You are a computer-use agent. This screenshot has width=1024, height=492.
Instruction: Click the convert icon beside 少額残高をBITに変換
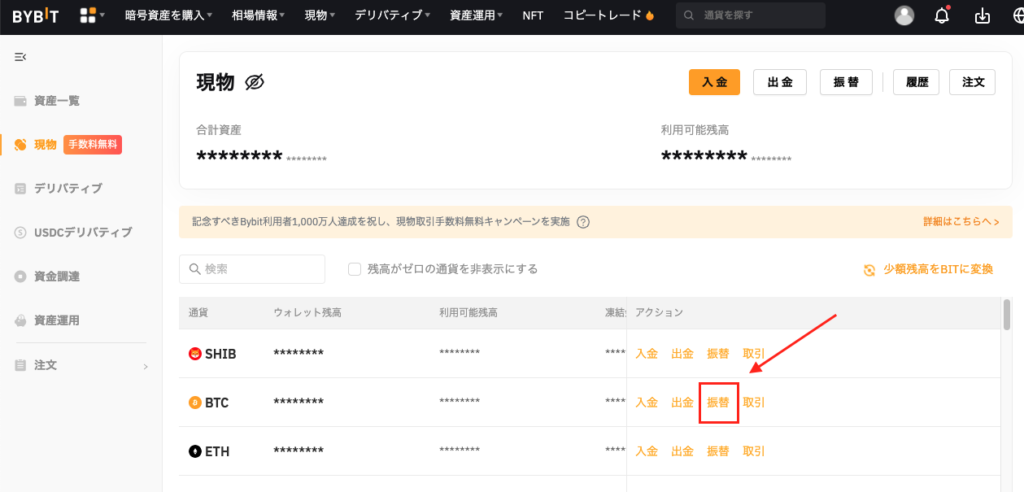[869, 270]
